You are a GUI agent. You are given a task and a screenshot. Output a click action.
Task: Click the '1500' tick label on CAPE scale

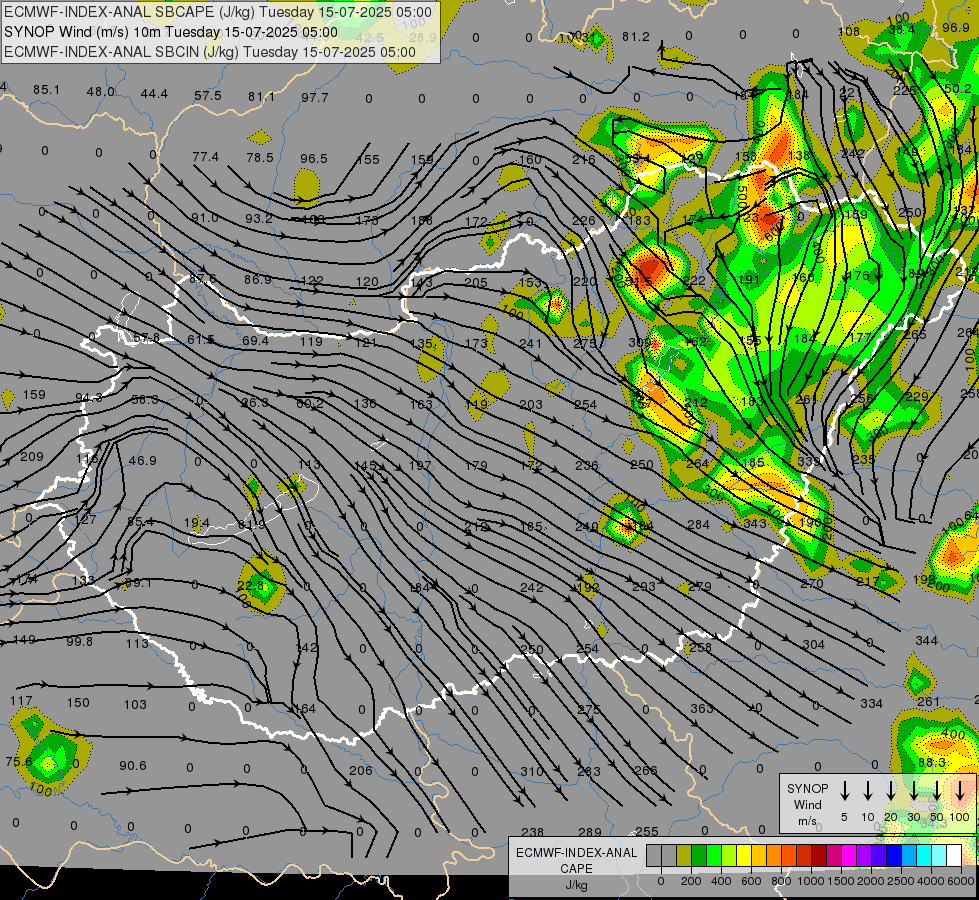click(x=841, y=881)
